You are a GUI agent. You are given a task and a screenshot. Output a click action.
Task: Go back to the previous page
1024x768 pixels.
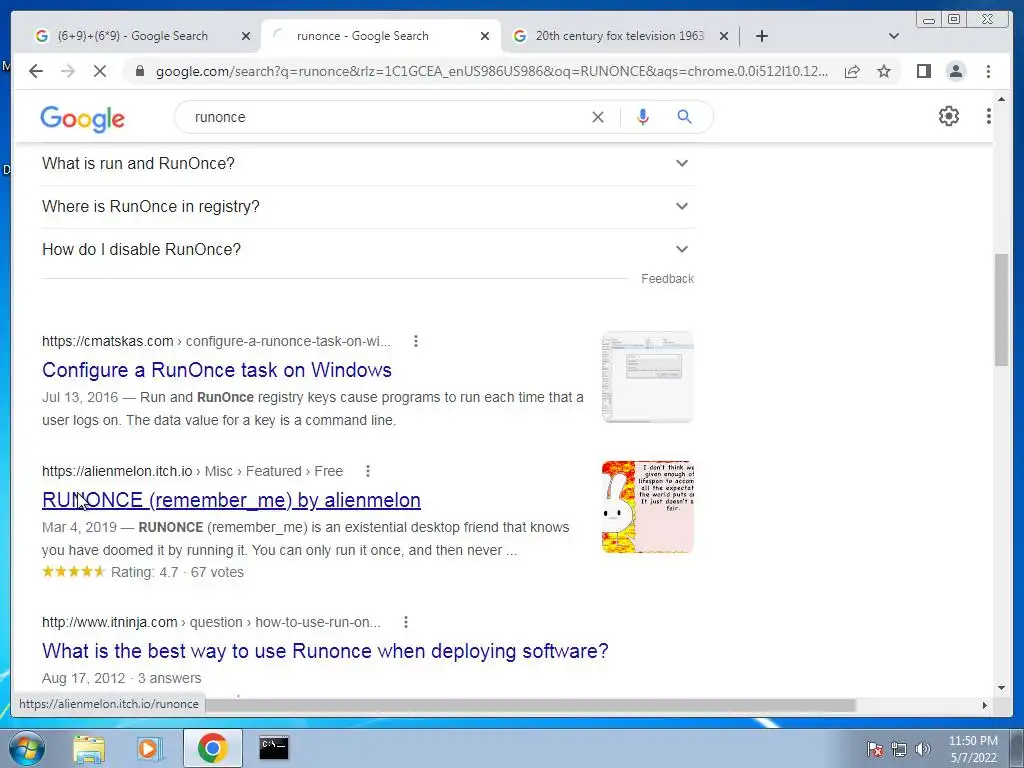click(x=36, y=71)
